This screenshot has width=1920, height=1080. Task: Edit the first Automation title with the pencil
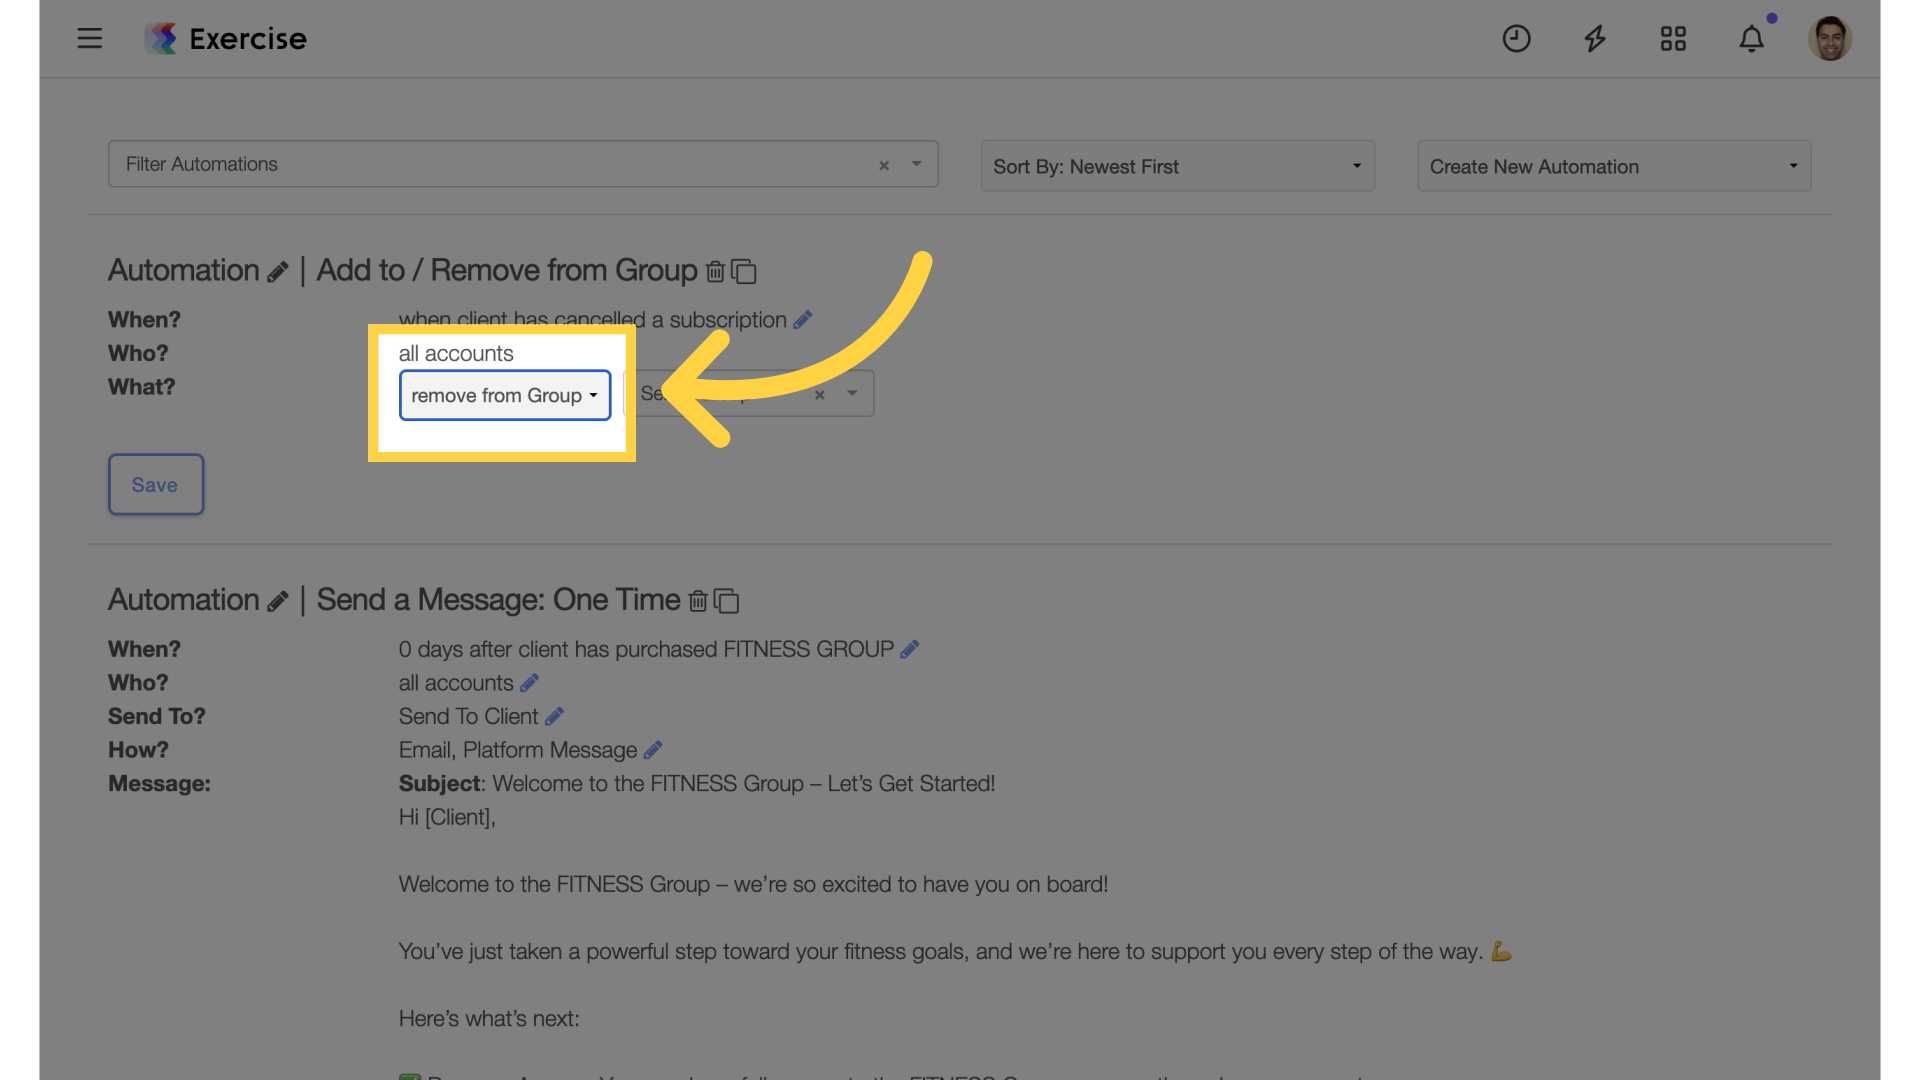[x=277, y=272]
